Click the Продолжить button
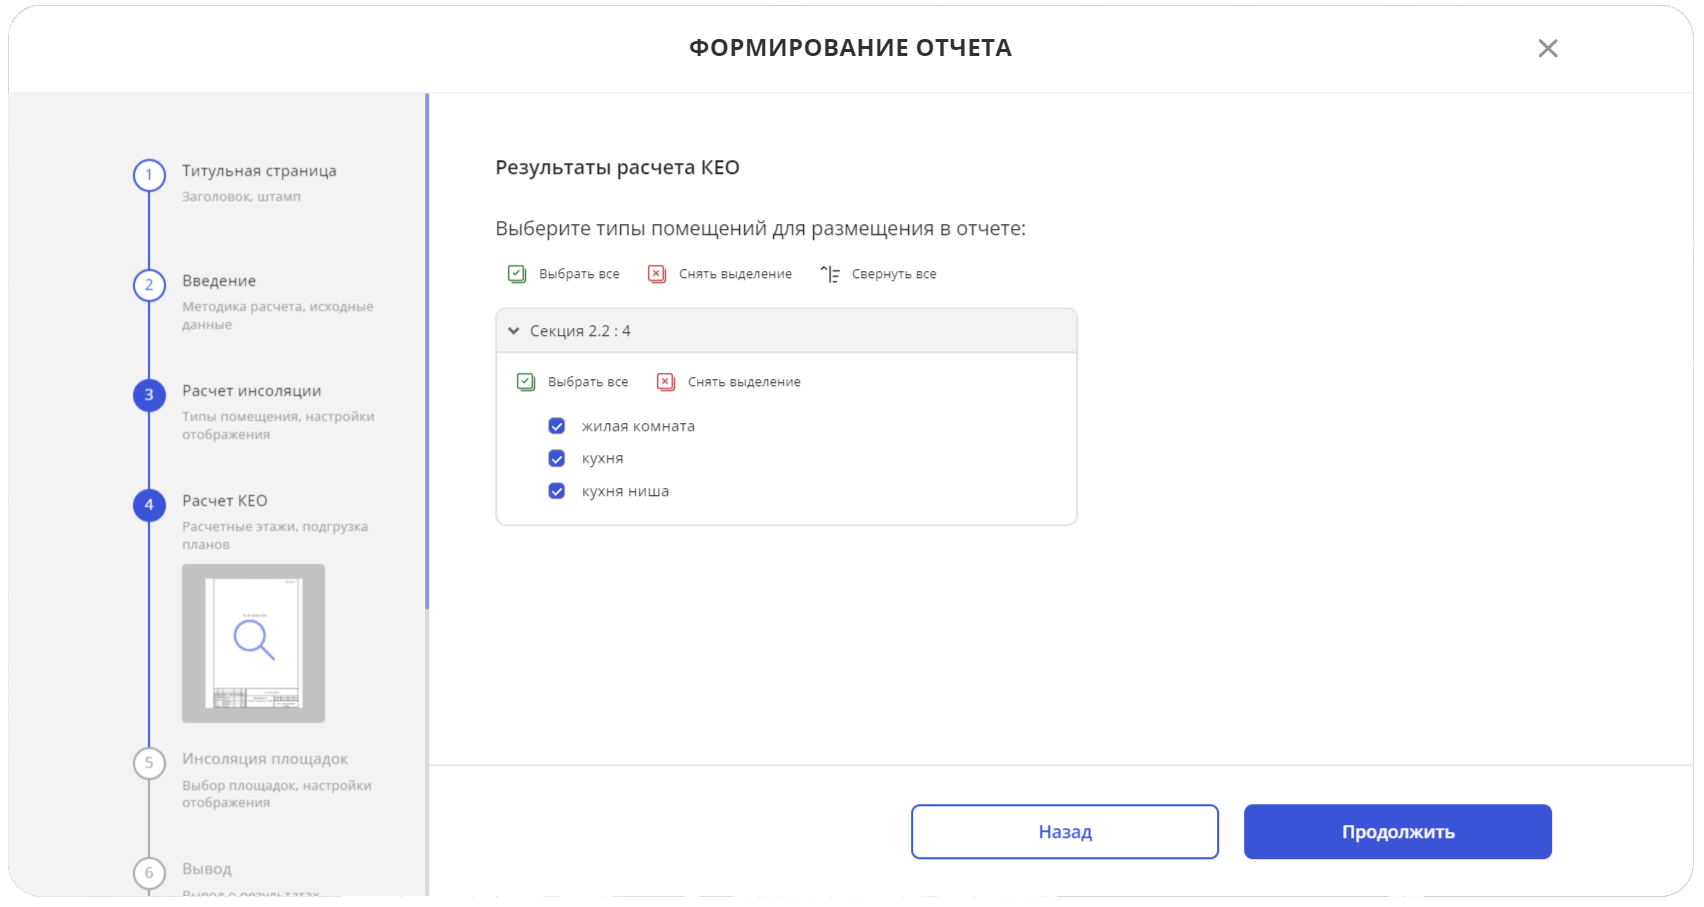 coord(1398,832)
